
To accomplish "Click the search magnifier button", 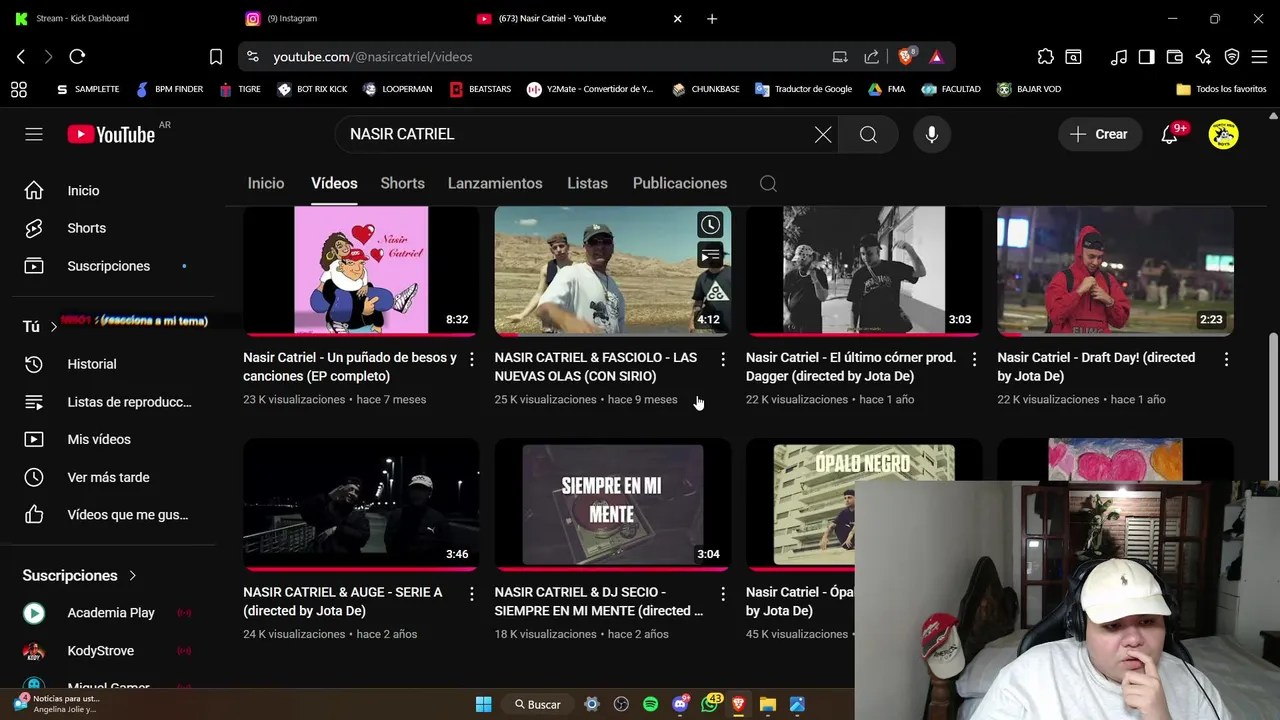I will 868,134.
